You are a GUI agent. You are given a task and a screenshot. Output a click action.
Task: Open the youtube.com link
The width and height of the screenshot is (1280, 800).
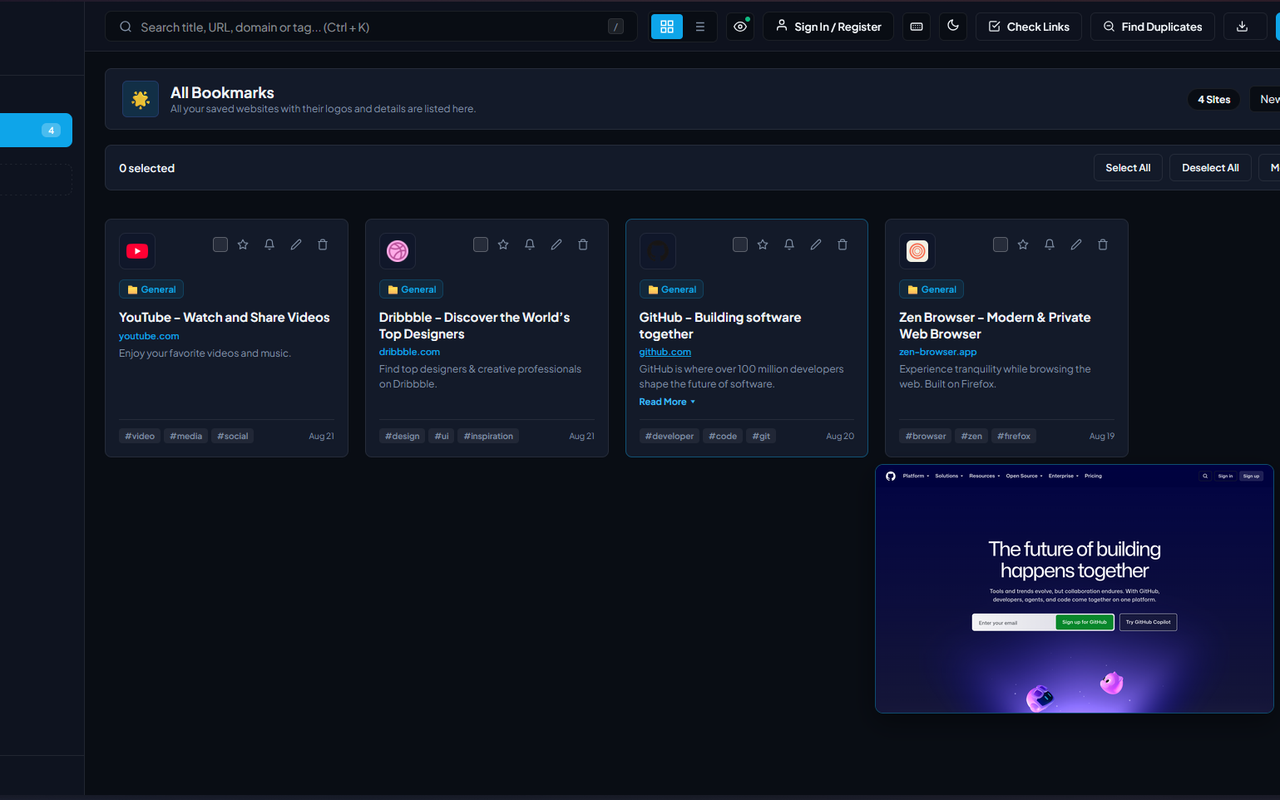[x=149, y=336]
